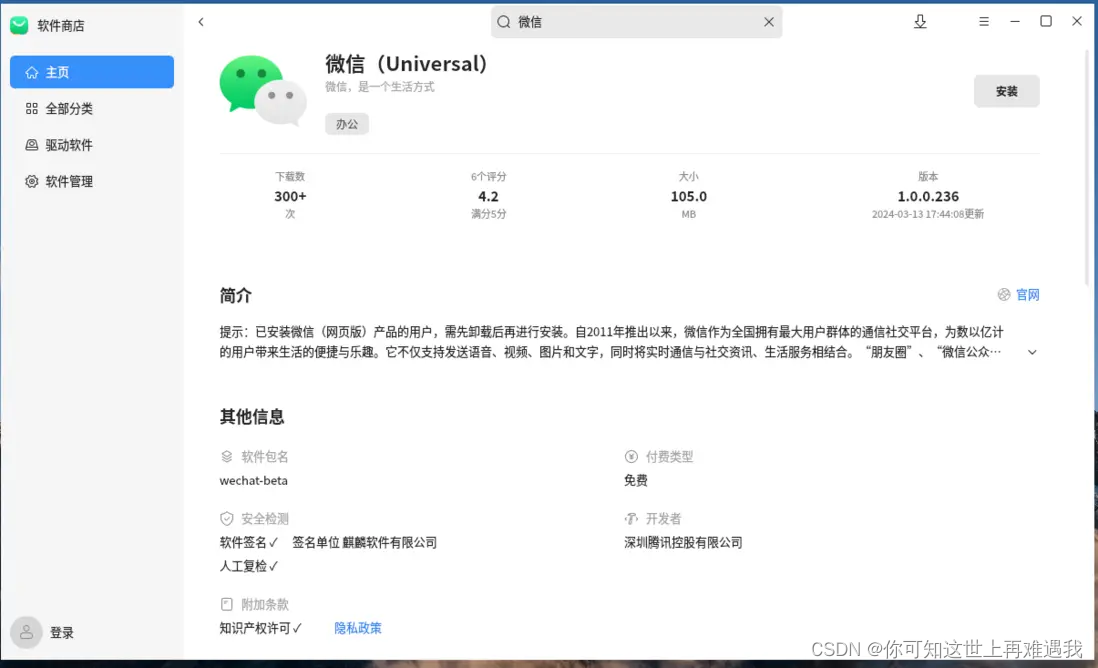Click 登录 to sign in

[62, 633]
